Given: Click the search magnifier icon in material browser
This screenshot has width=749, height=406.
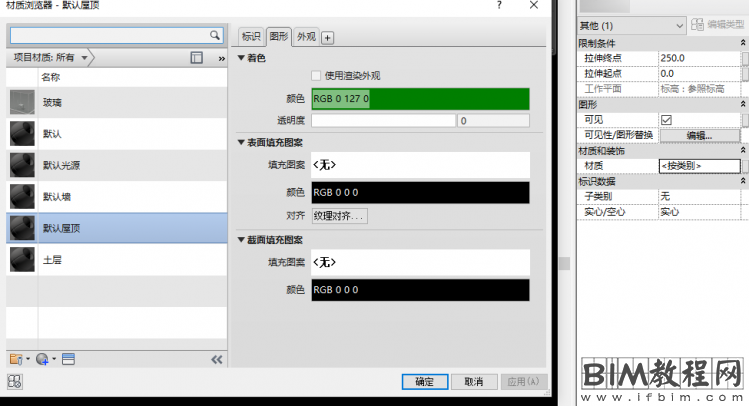Looking at the screenshot, I should coord(215,35).
